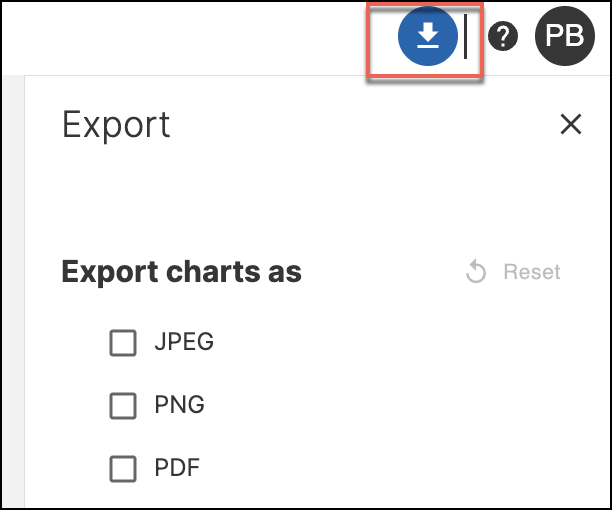The width and height of the screenshot is (612, 510).
Task: Open the PB user profile avatar
Action: point(565,37)
